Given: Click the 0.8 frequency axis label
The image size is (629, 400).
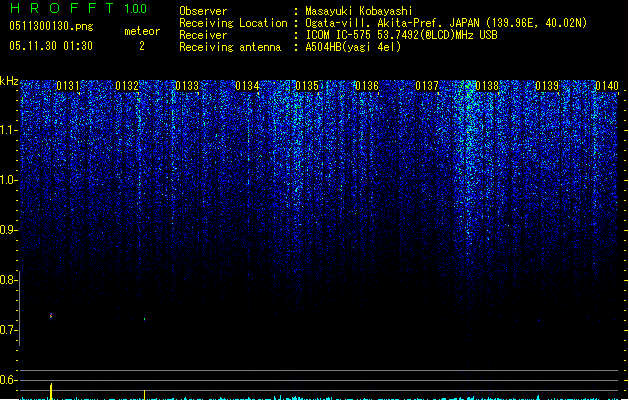Looking at the screenshot, I should [x=8, y=280].
